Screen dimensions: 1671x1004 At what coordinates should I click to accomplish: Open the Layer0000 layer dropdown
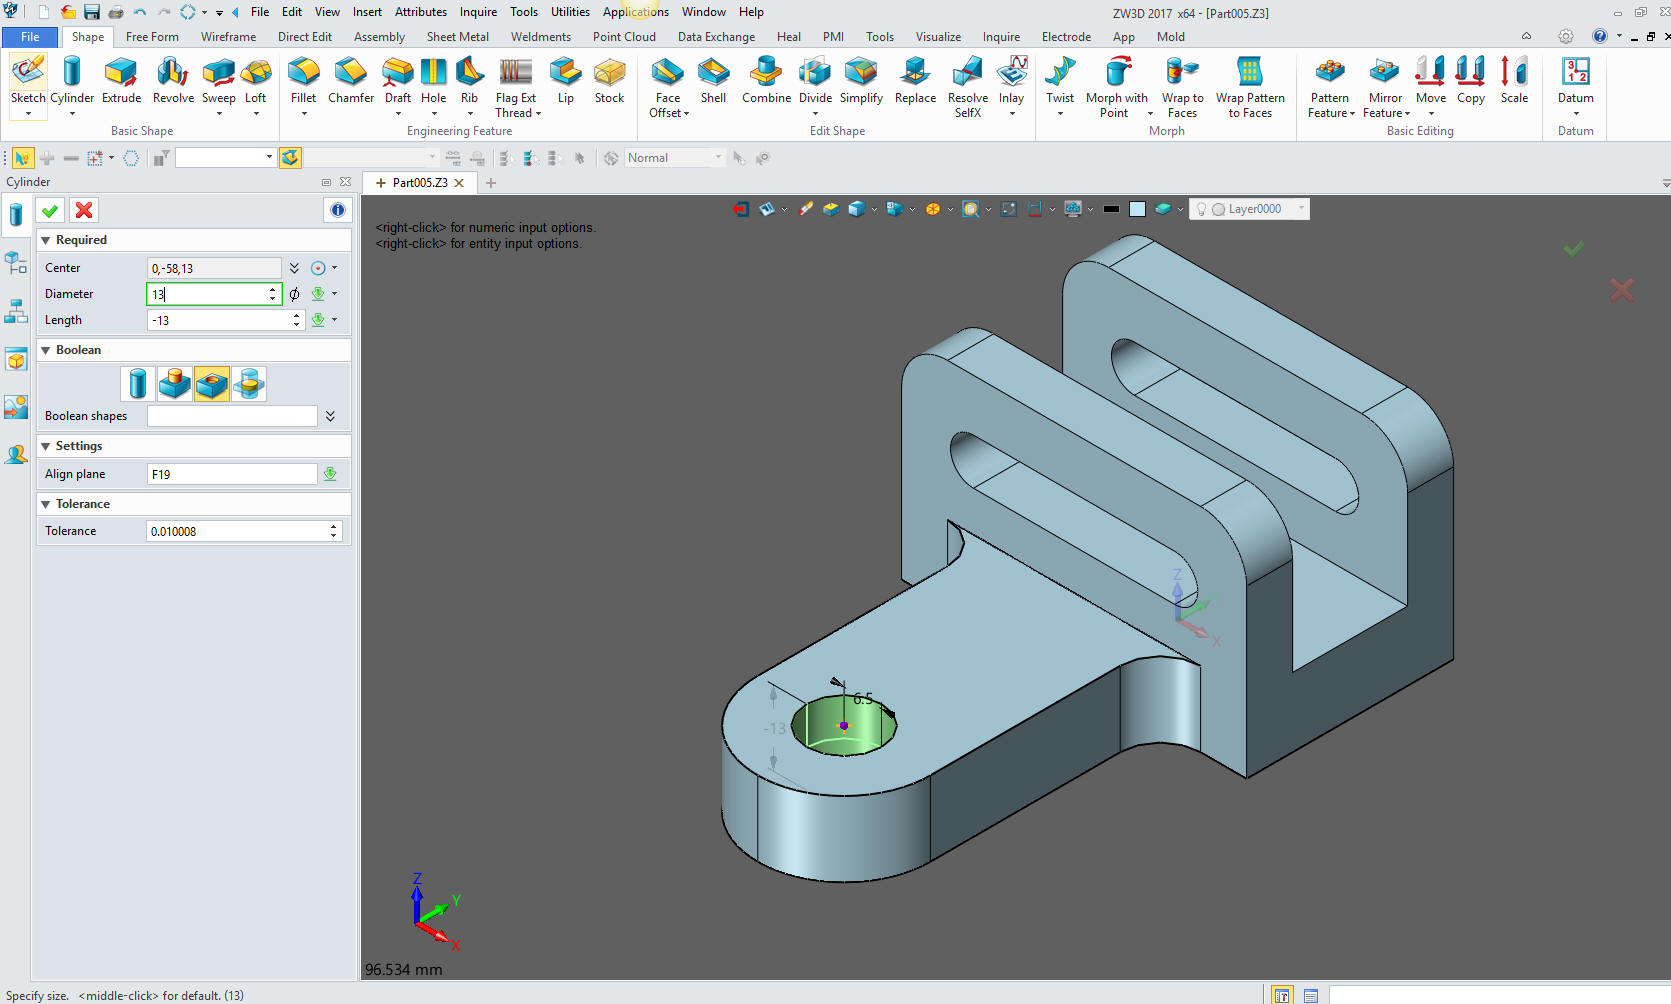(1300, 209)
